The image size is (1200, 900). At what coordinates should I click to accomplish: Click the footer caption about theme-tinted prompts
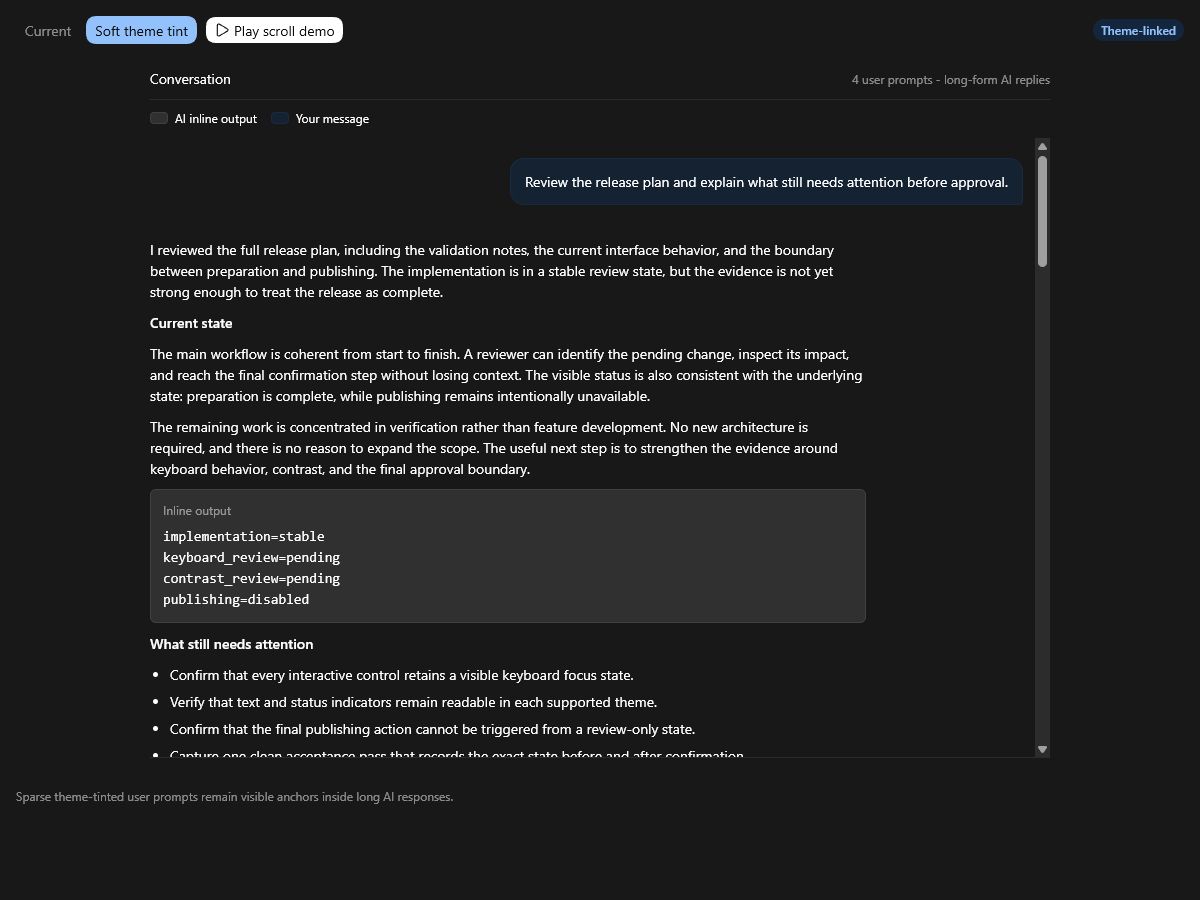pyautogui.click(x=234, y=797)
